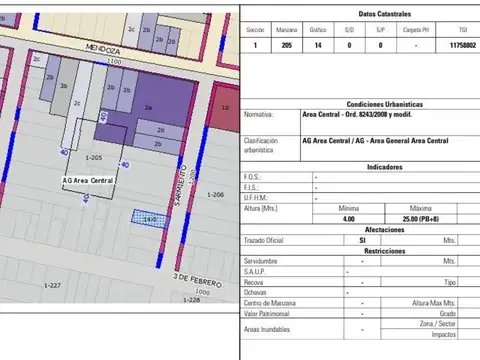Click the Trazado Oficial label
480x360 pixels.
[264, 240]
